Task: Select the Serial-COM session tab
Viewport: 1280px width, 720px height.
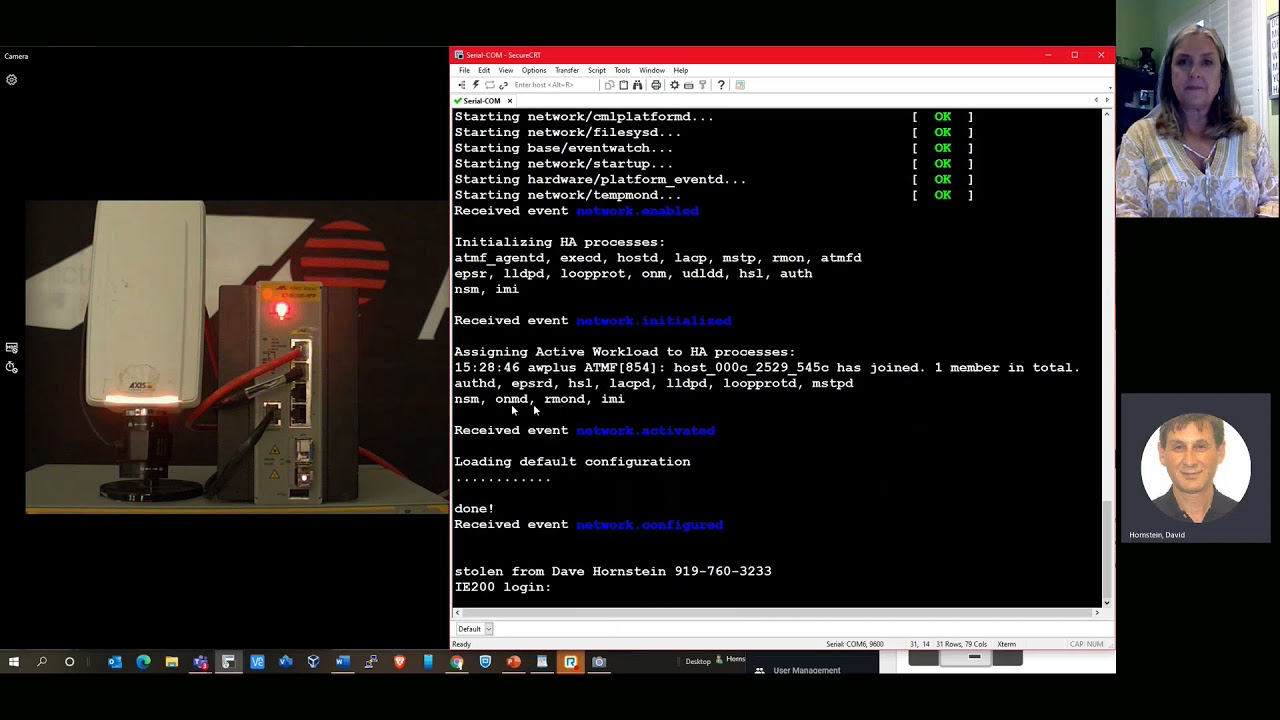Action: 481,101
